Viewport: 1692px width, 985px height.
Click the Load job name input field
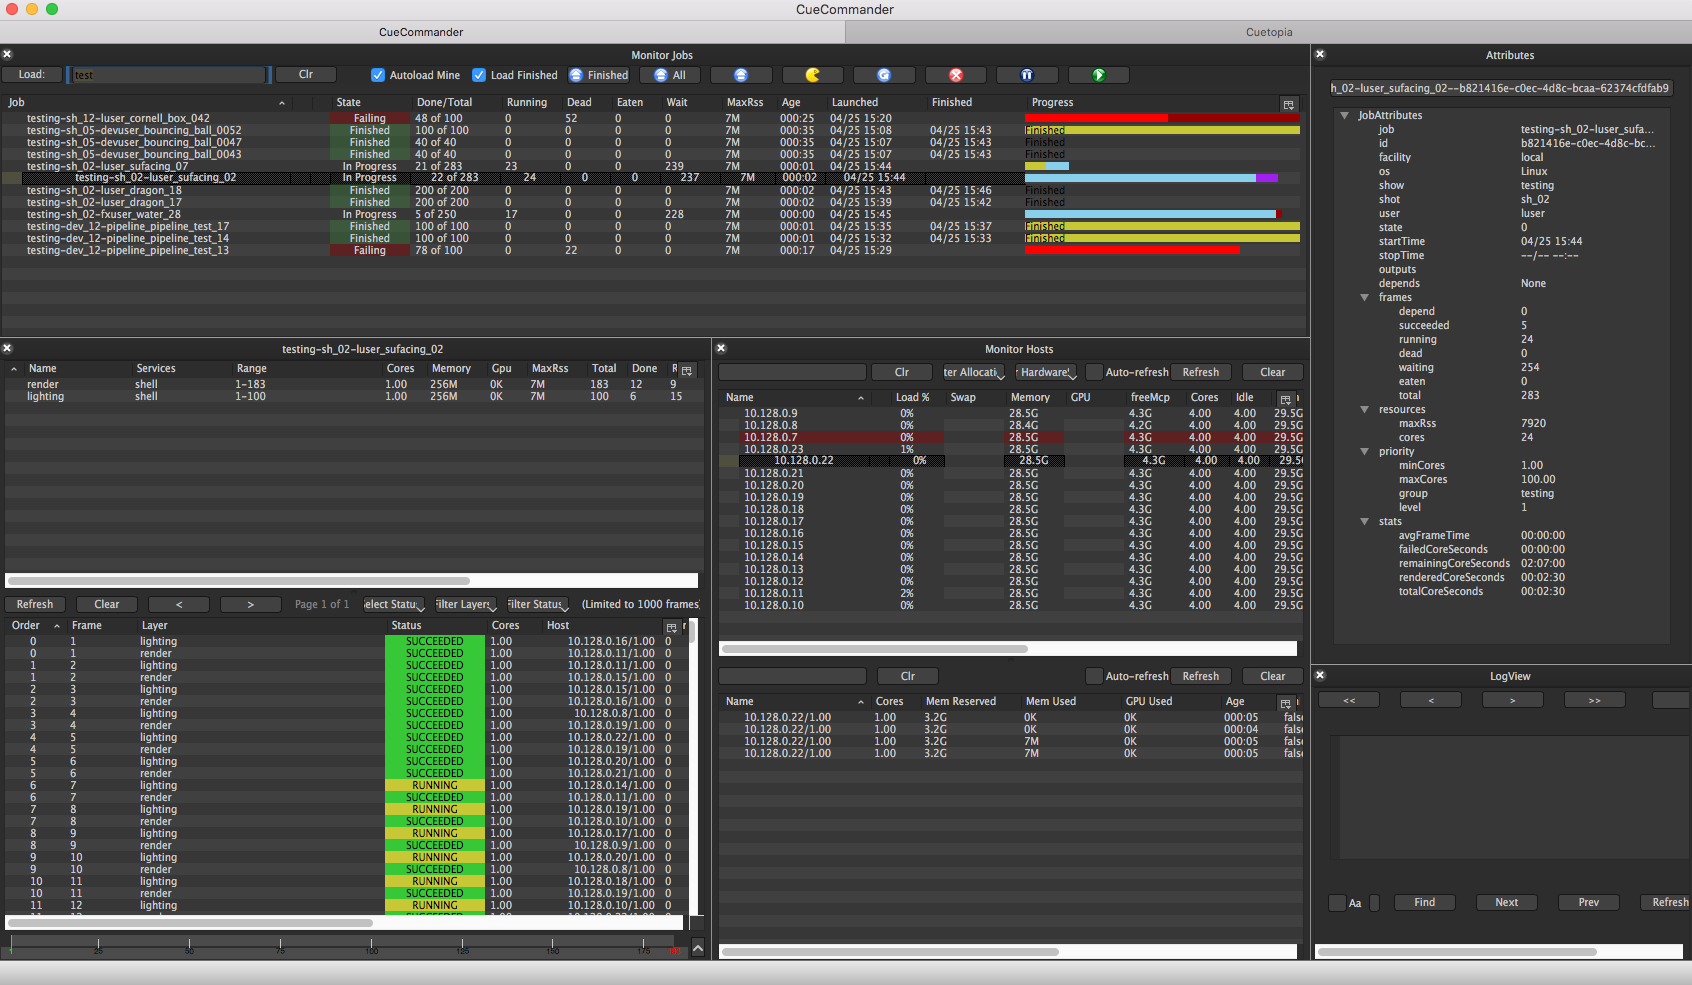click(x=168, y=75)
